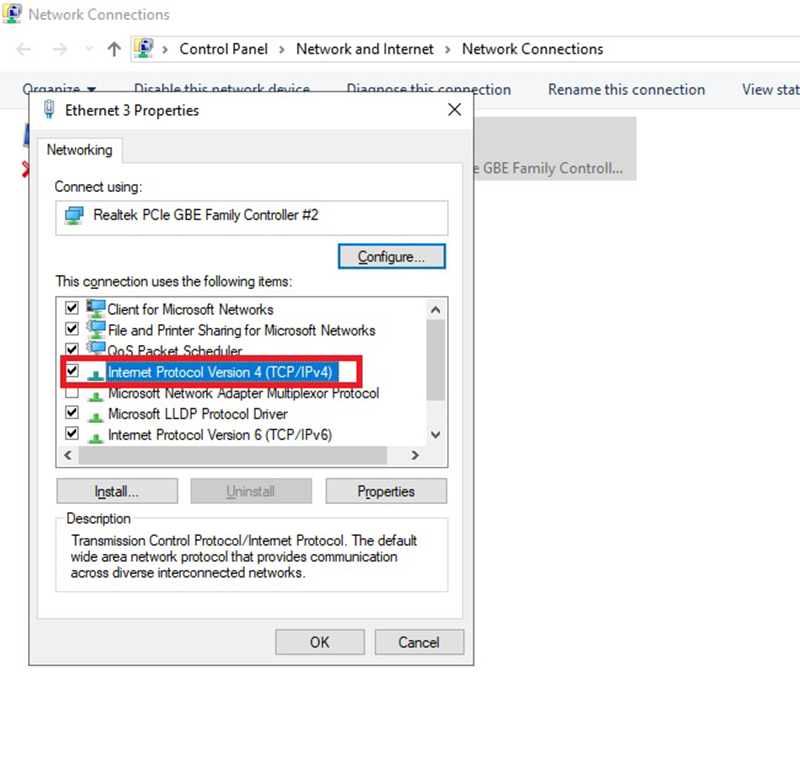Click the Realtek PCIe GBE Family Controller #2 field
800x768 pixels.
coord(252,218)
